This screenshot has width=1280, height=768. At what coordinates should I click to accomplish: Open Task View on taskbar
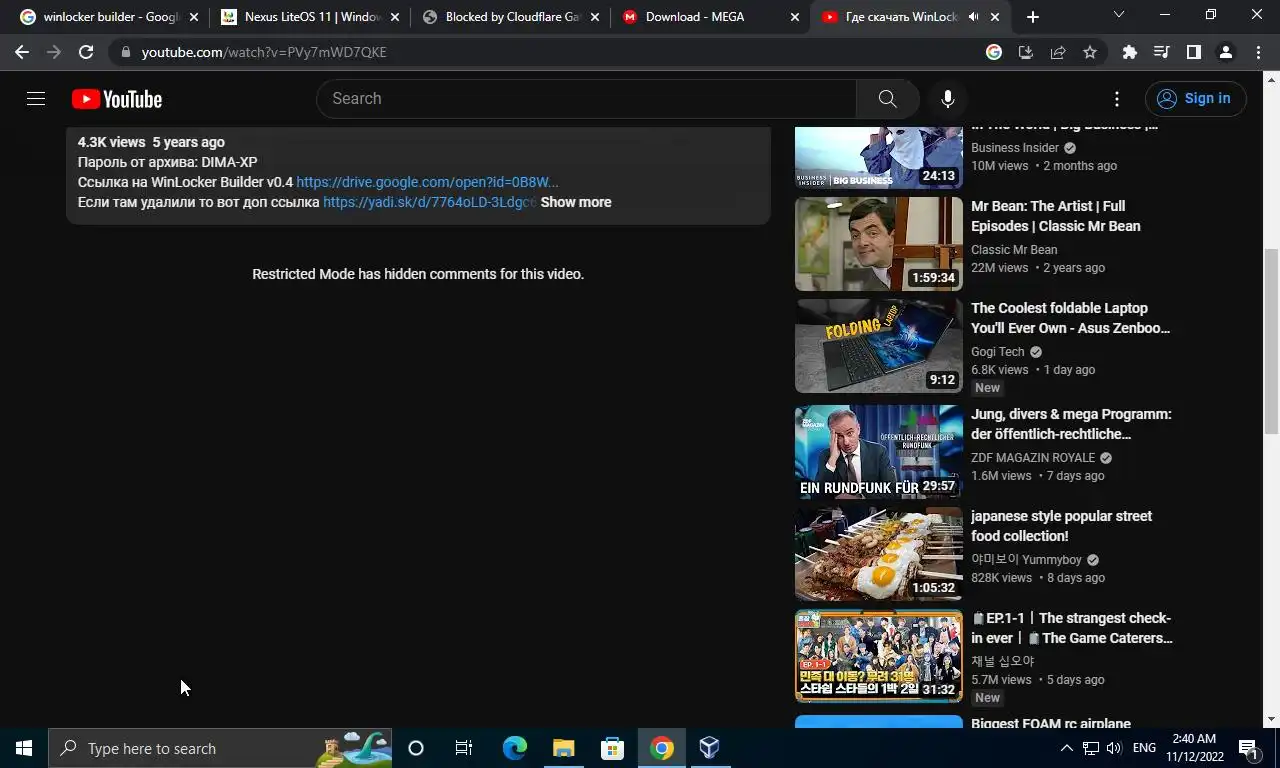[x=464, y=748]
